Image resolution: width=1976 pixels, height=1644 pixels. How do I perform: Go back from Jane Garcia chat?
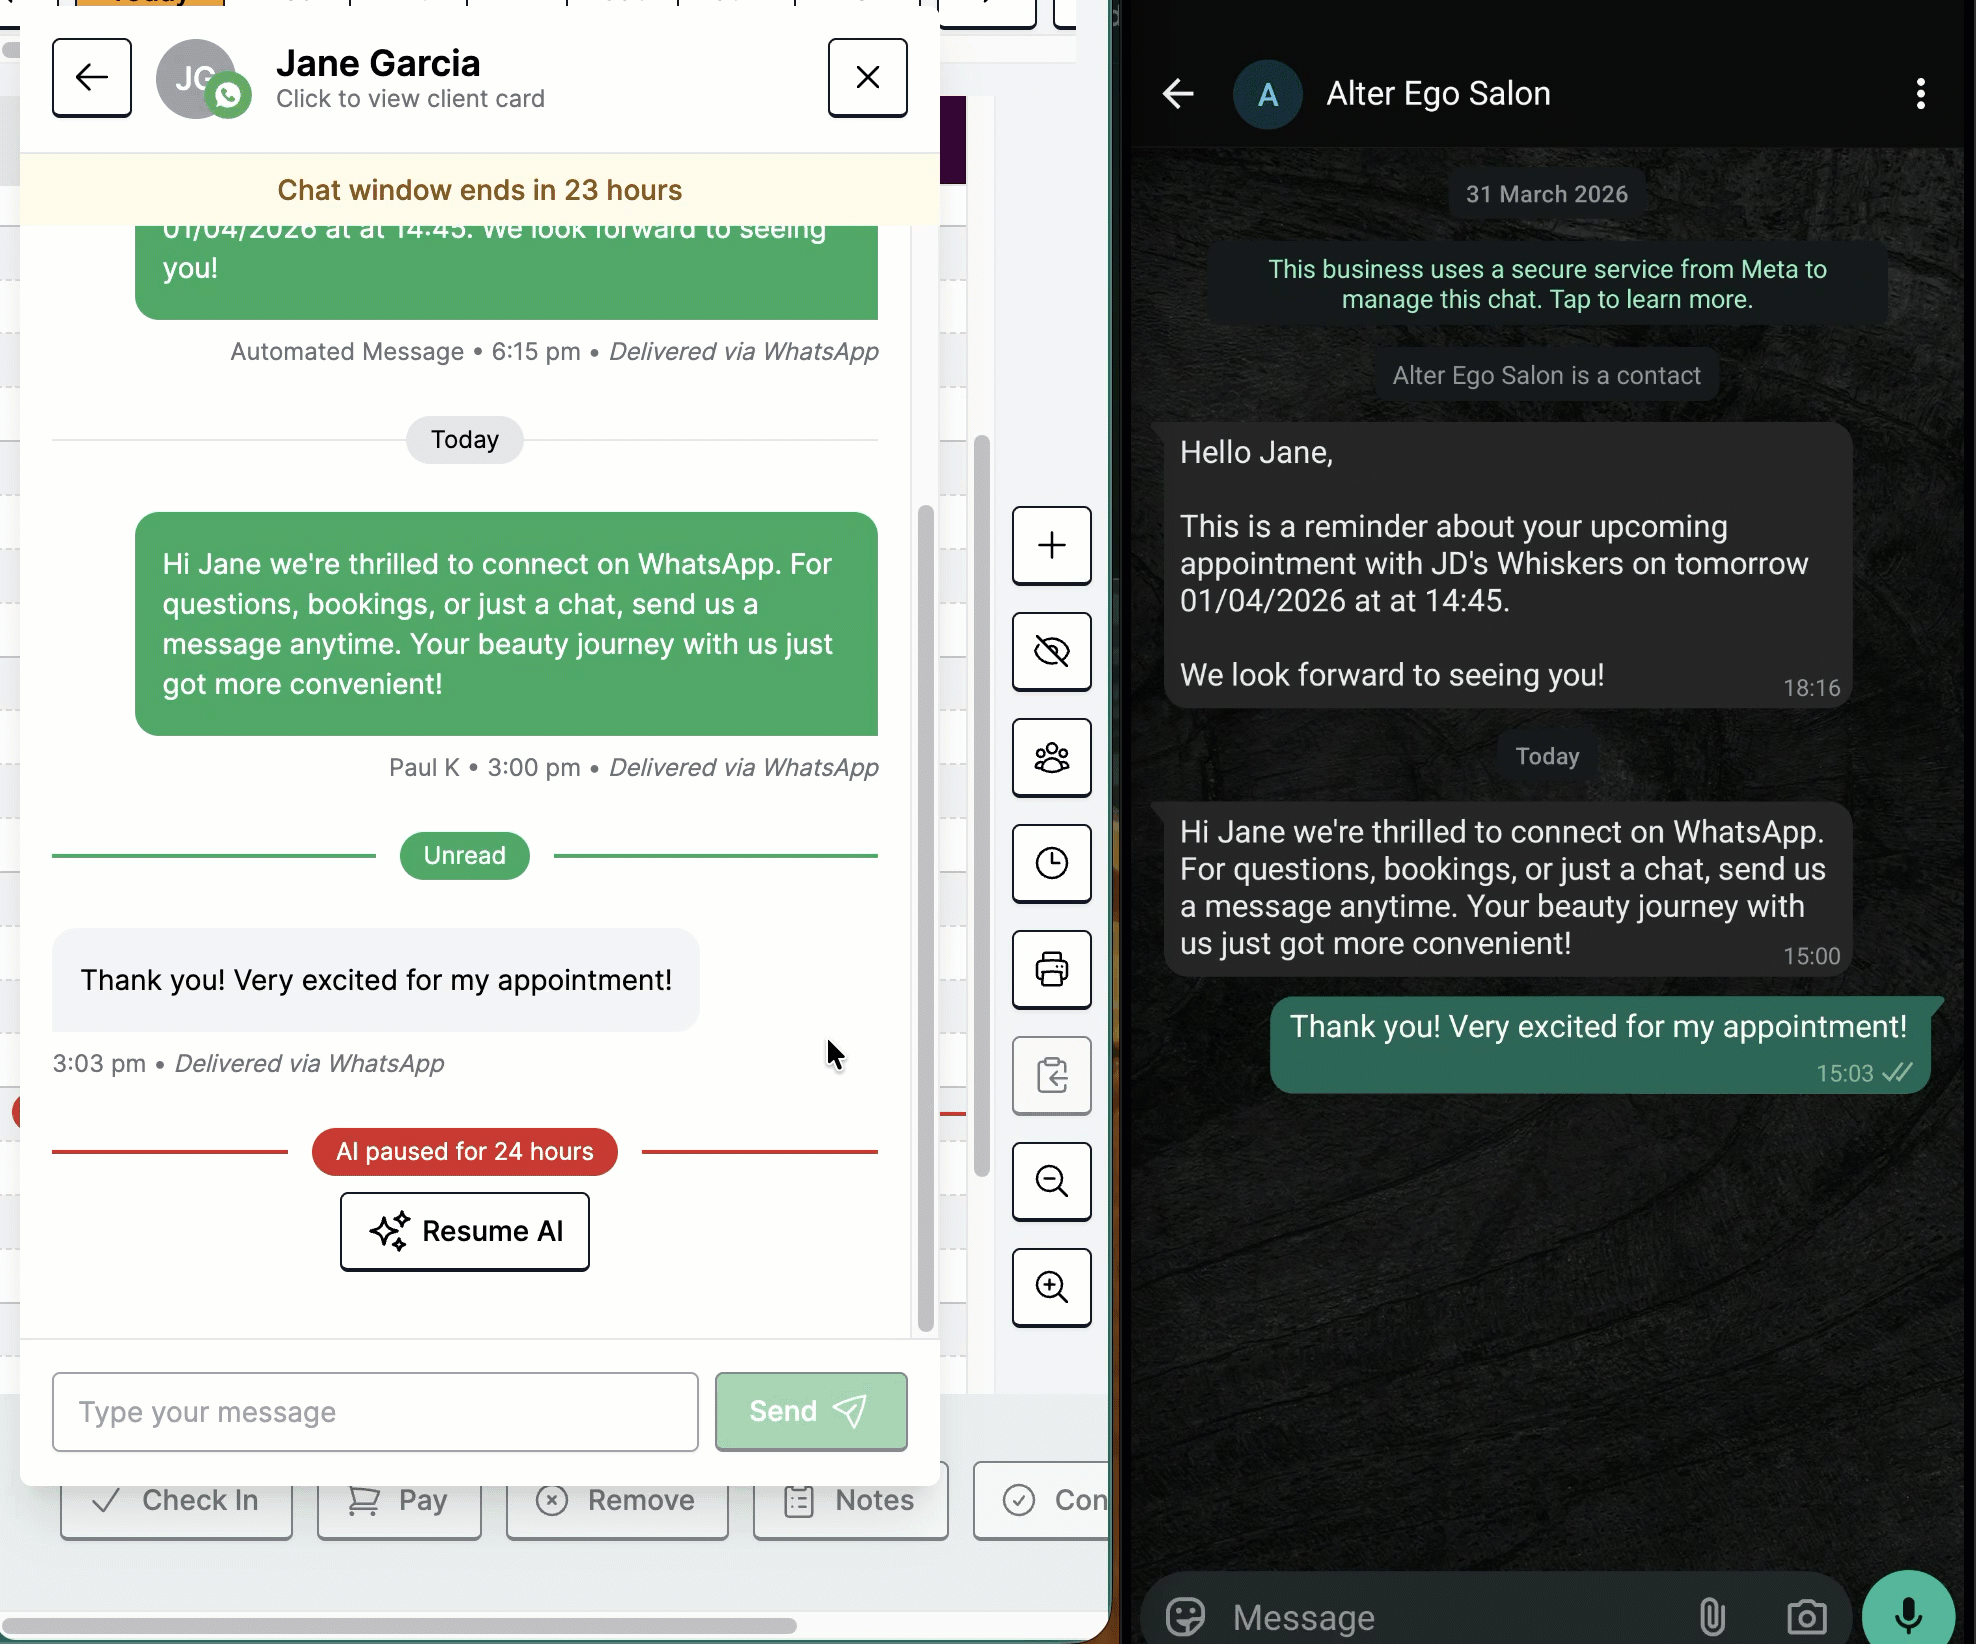[x=92, y=78]
